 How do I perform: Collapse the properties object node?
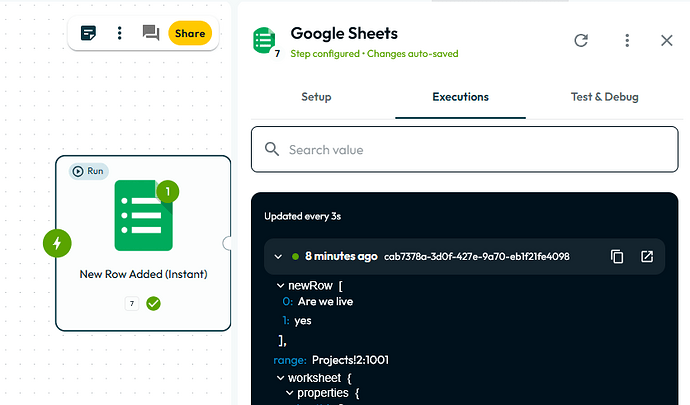[x=290, y=393]
